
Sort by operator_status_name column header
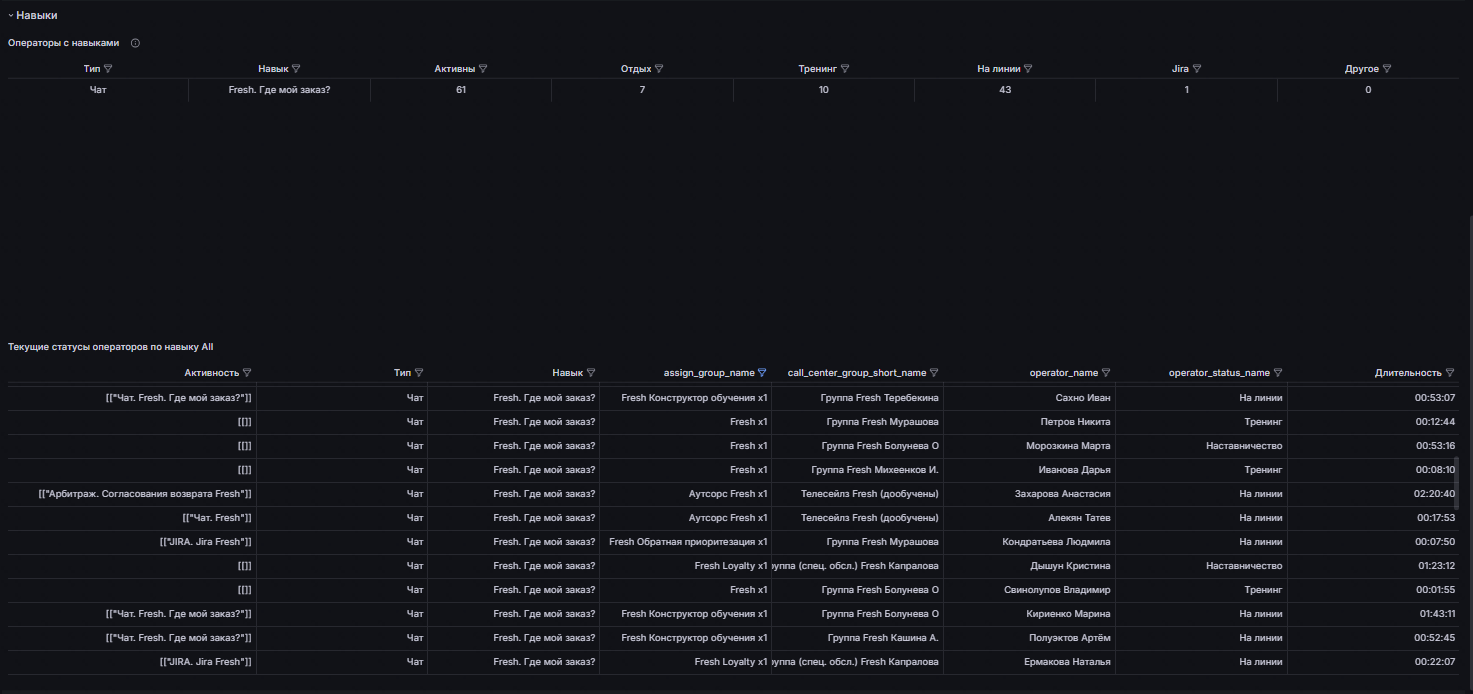click(1219, 373)
